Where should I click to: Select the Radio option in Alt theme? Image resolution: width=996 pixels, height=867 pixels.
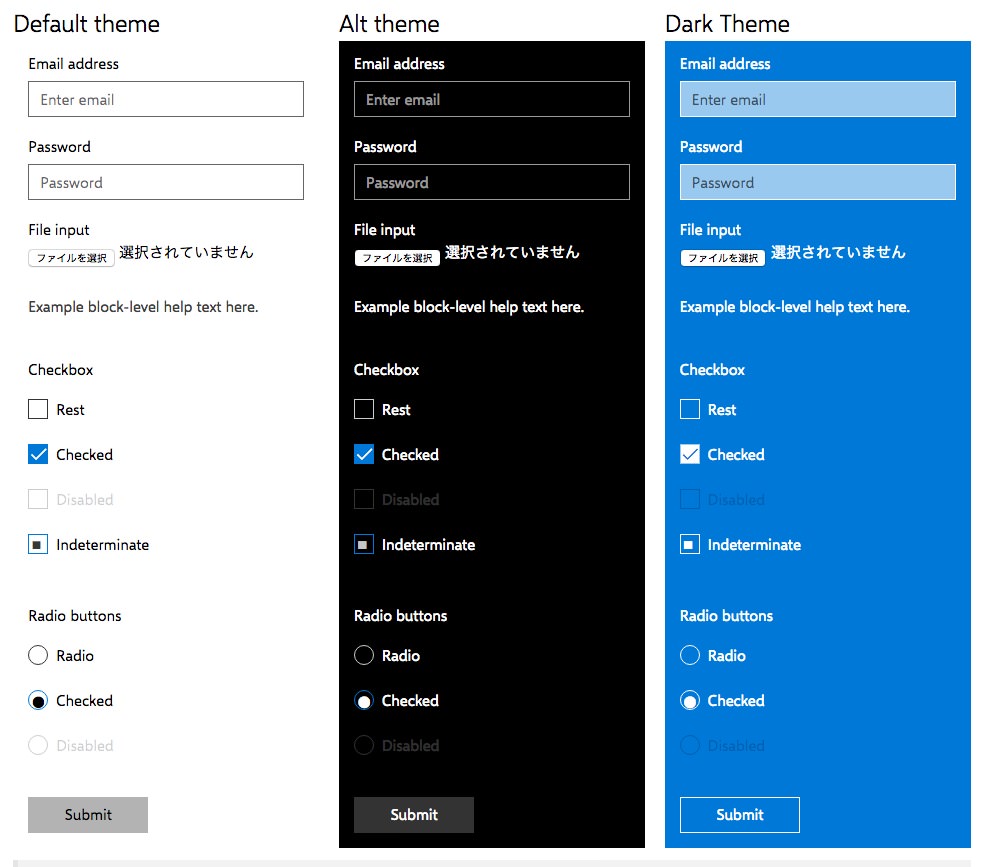pyautogui.click(x=364, y=656)
